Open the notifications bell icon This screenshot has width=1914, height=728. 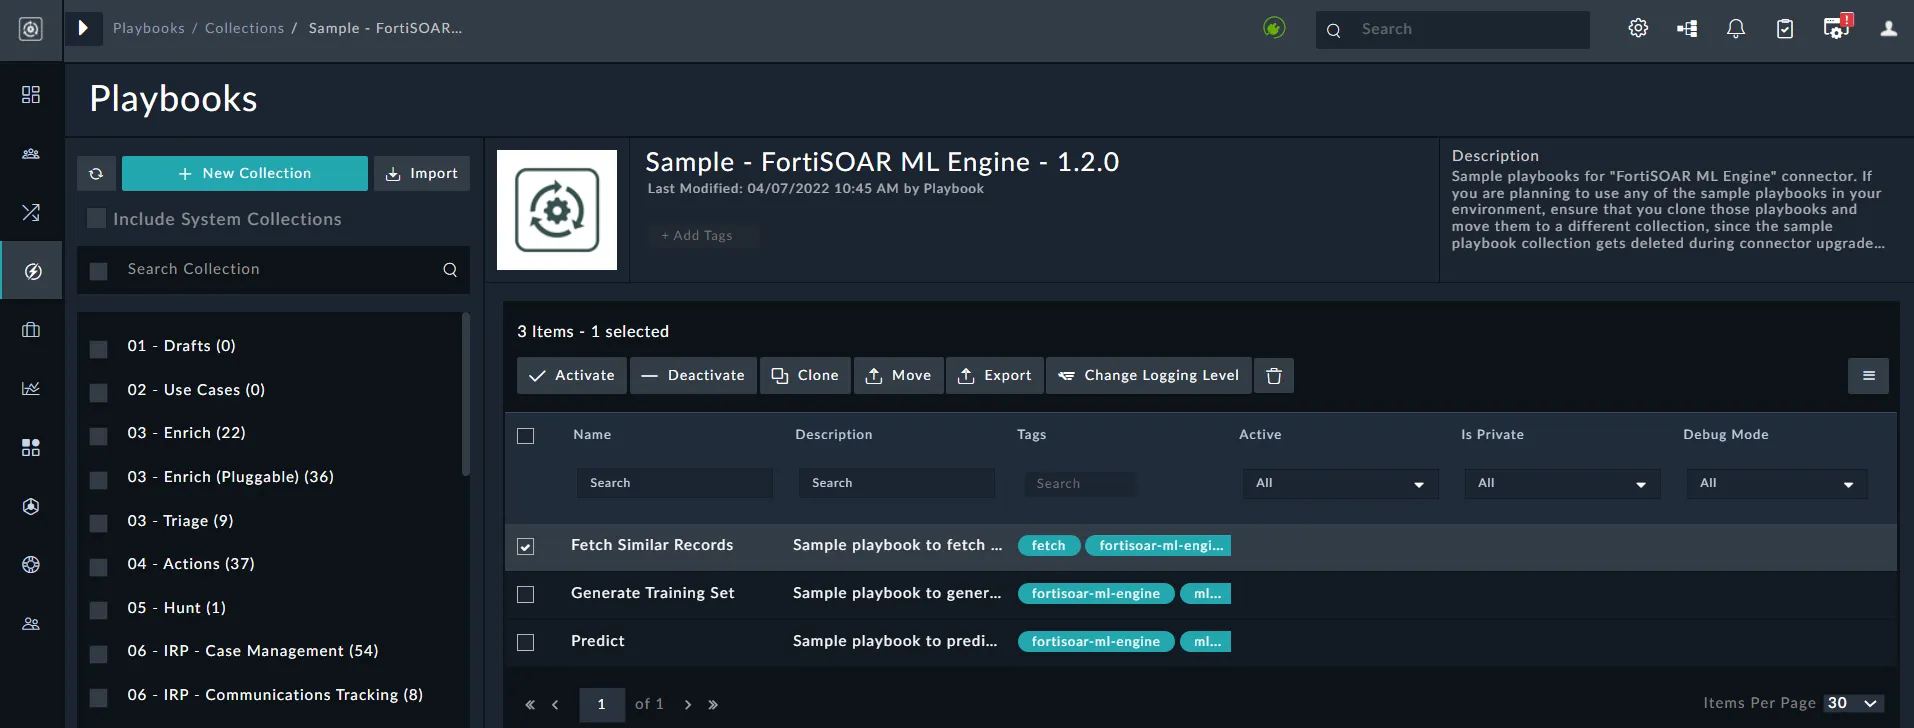pos(1736,29)
